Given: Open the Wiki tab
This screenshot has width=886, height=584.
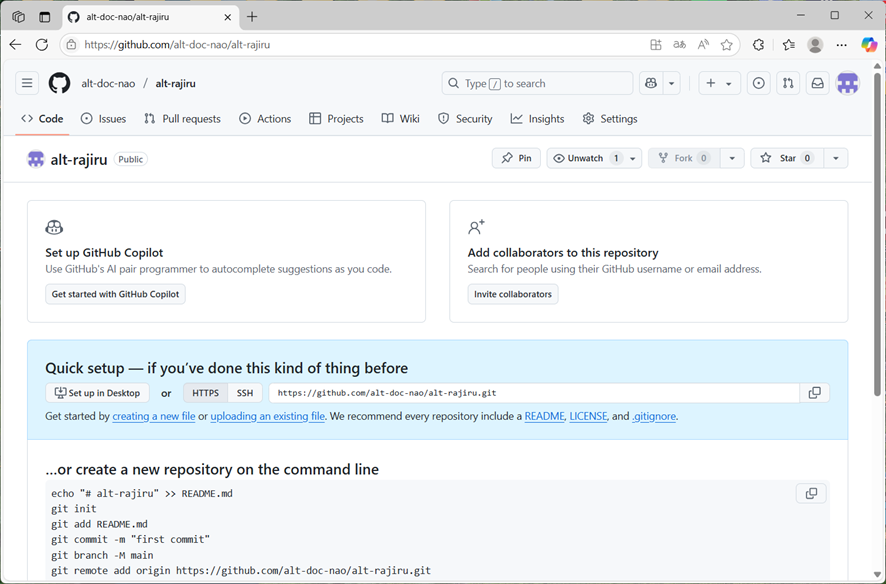Looking at the screenshot, I should 401,119.
